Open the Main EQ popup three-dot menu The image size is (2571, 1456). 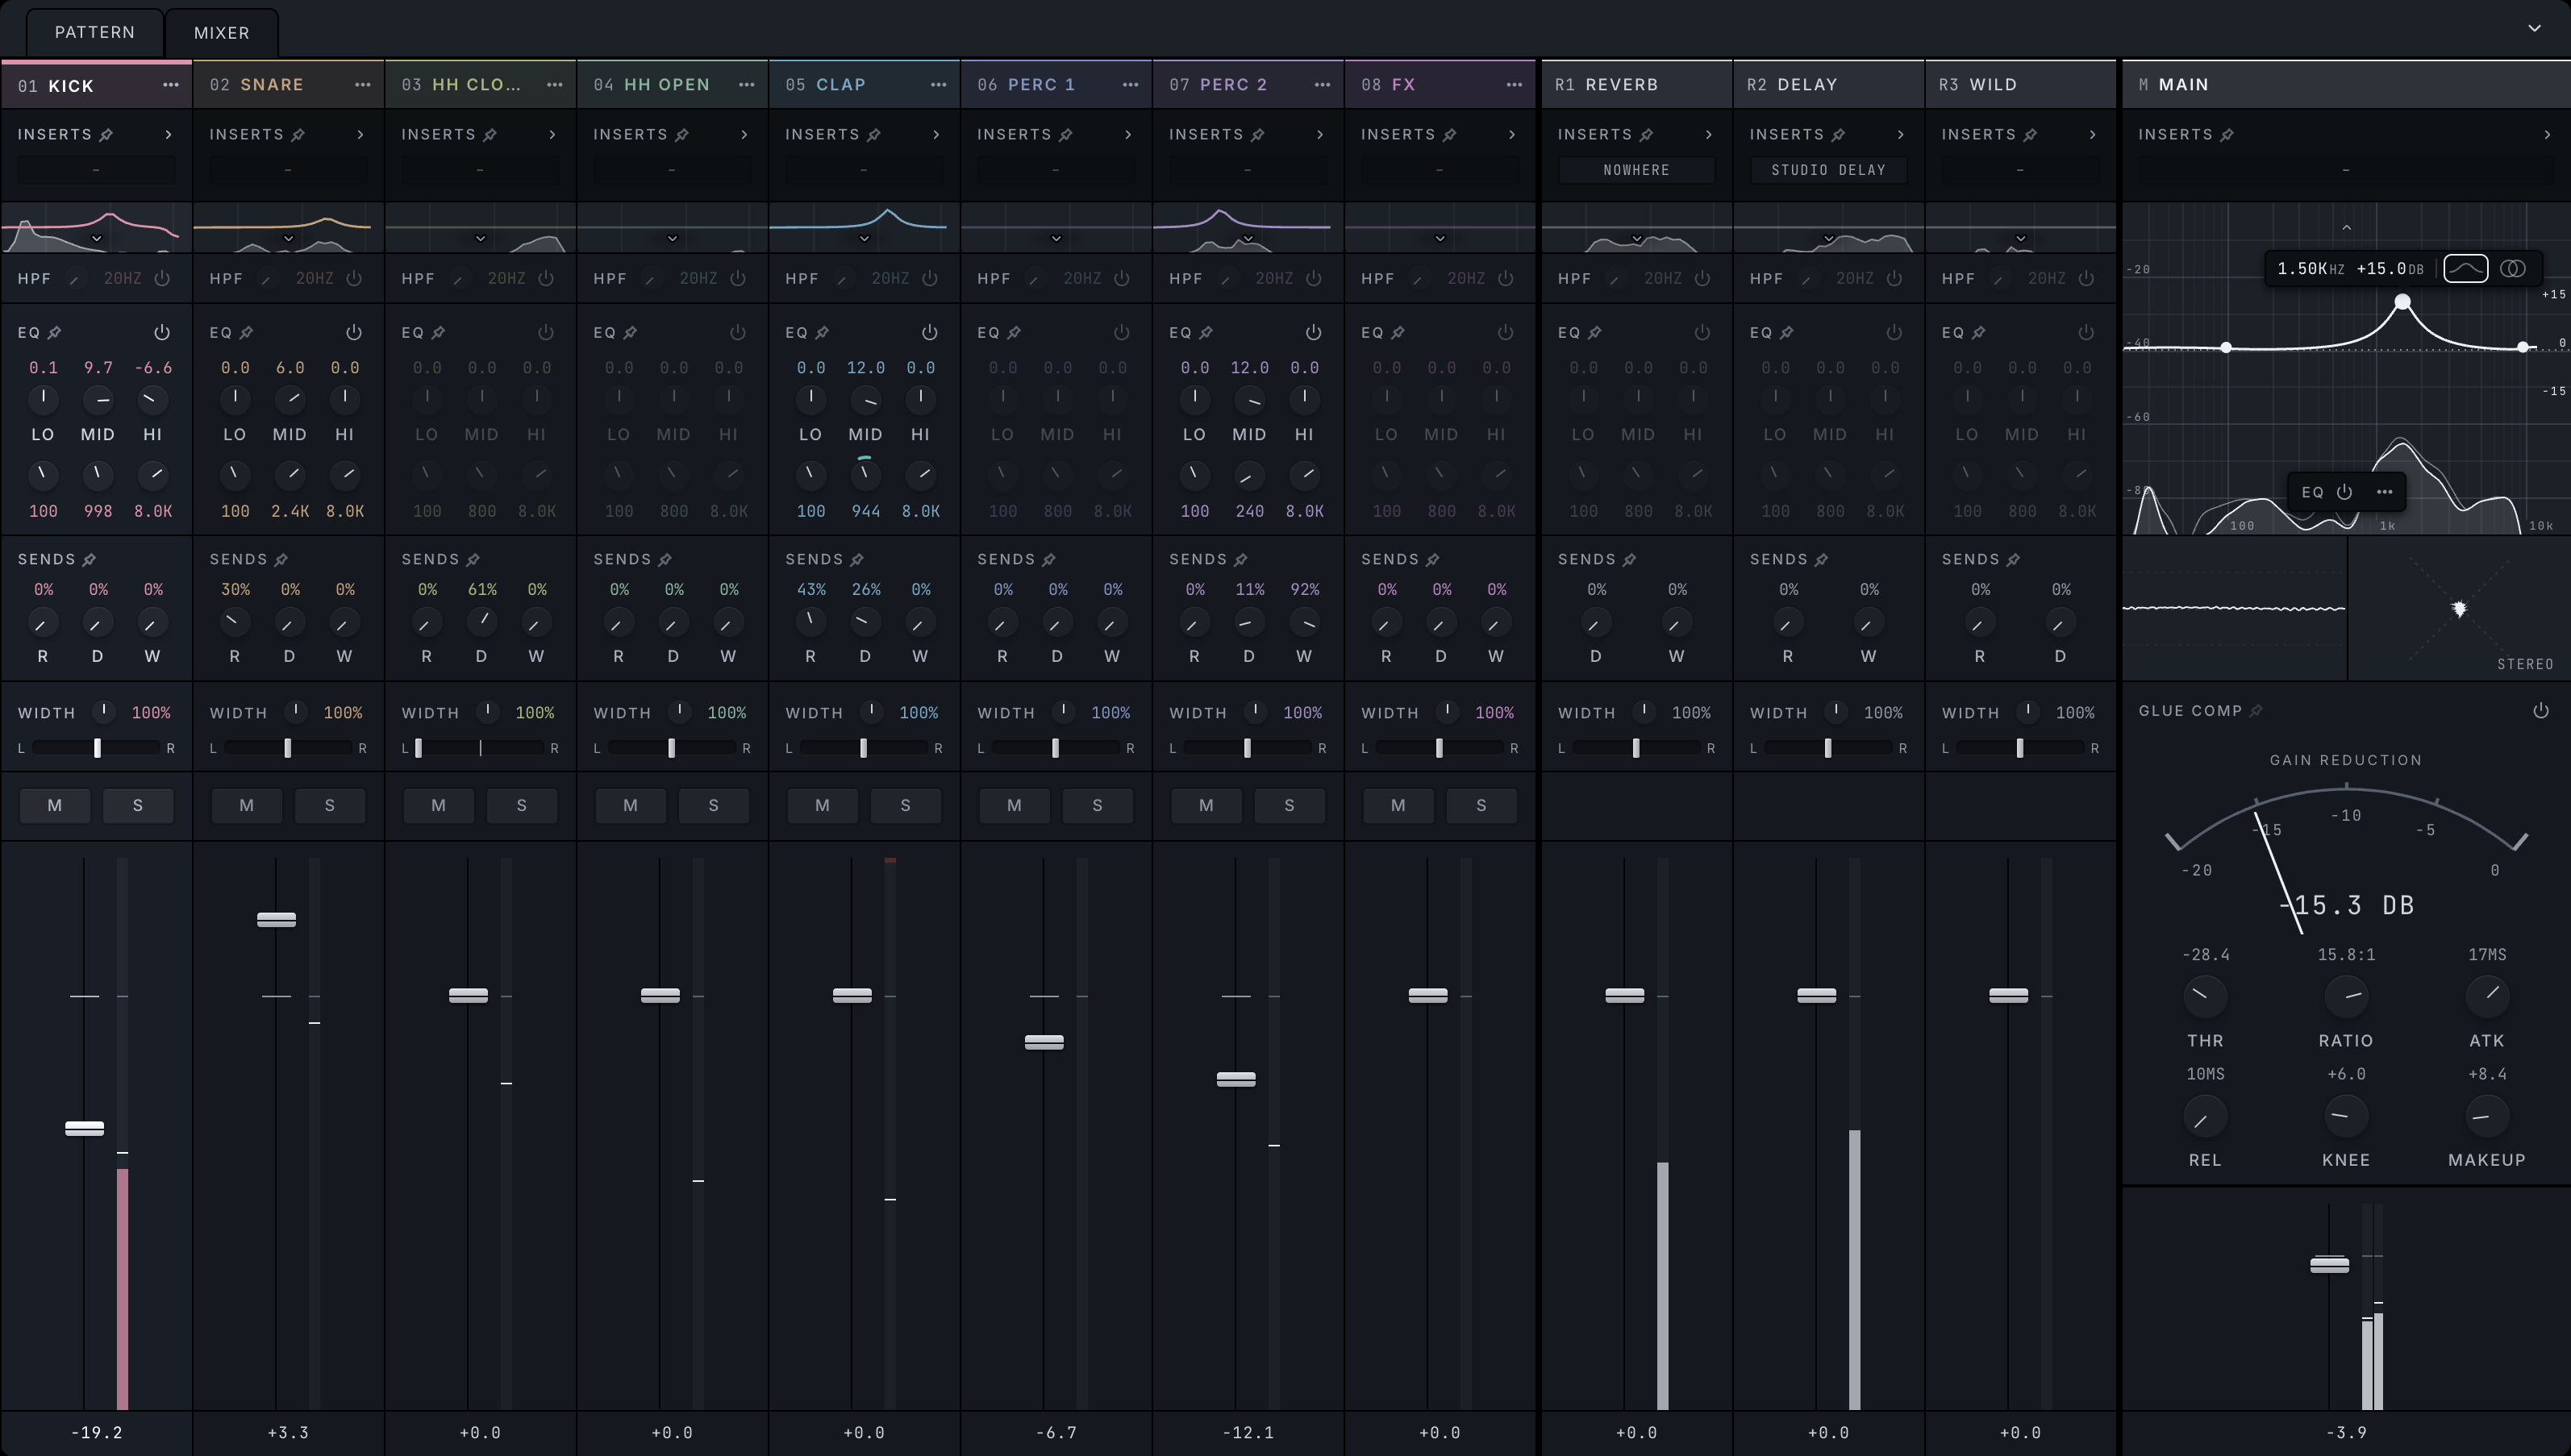2385,492
